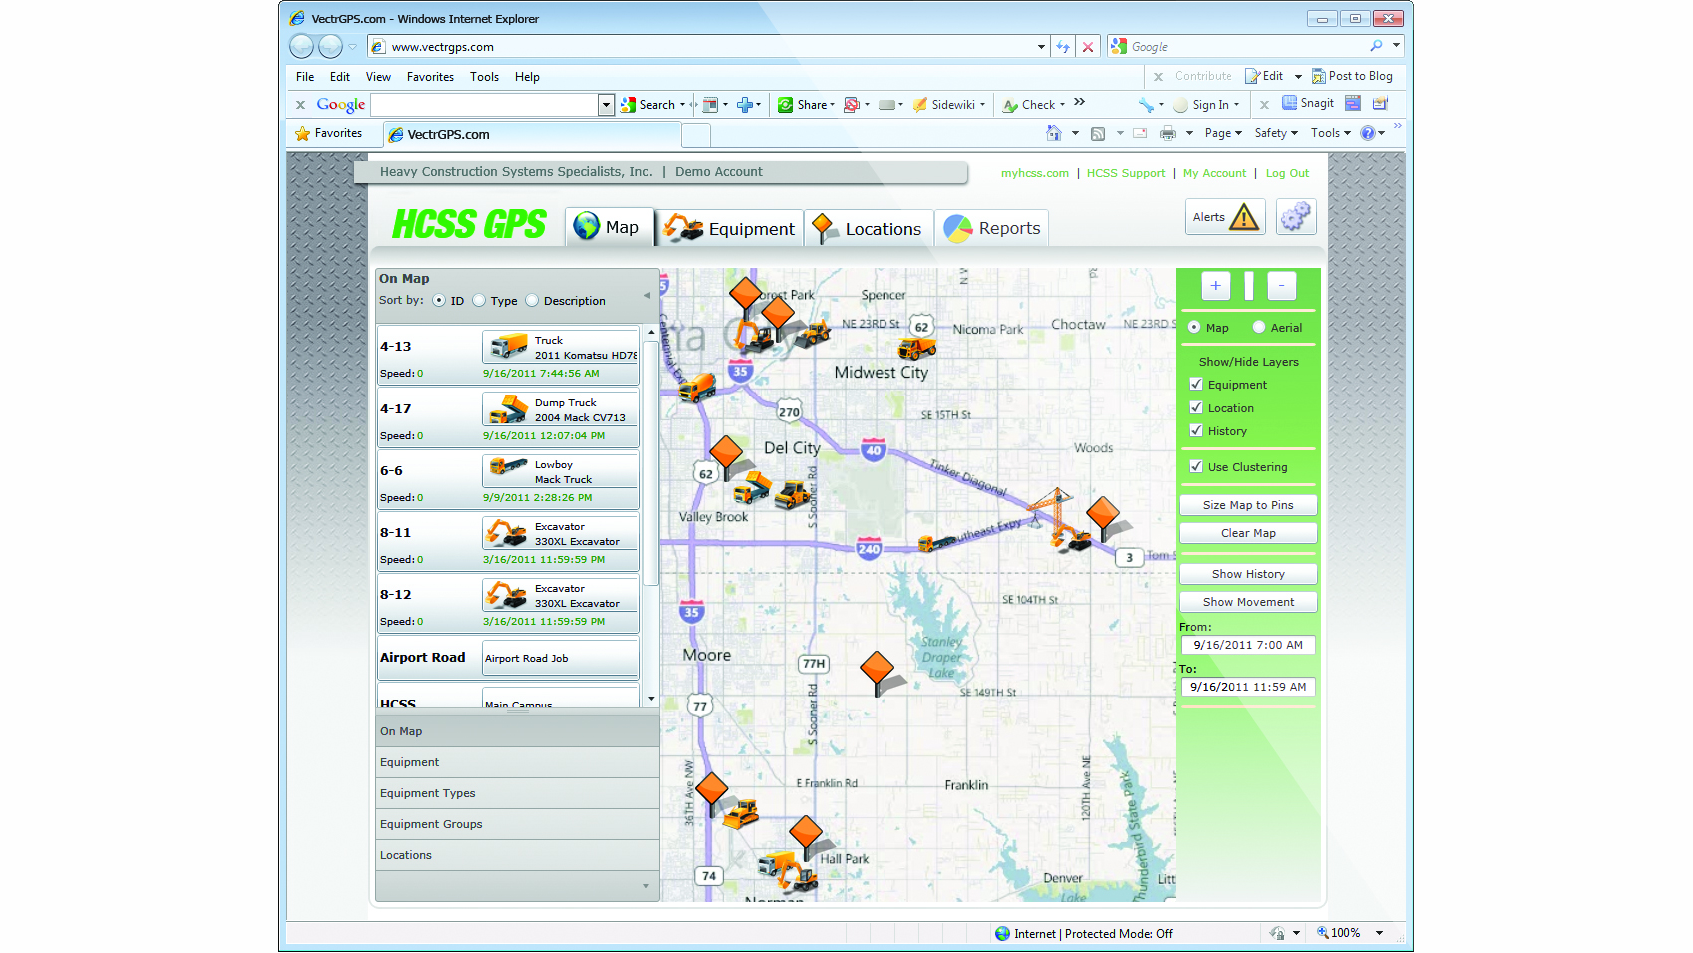The height and width of the screenshot is (953, 1693).
Task: Click the 4-13 Truck icon in list
Action: [x=508, y=347]
